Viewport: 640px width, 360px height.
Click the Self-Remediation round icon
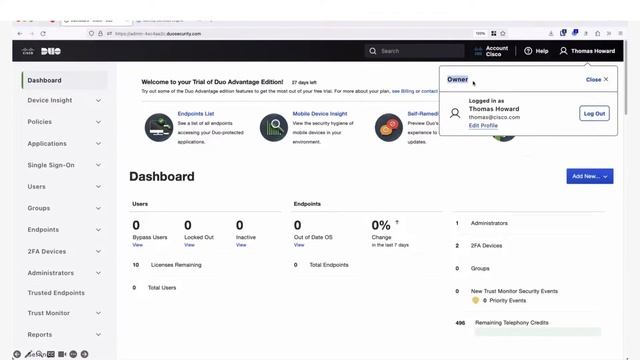point(389,127)
